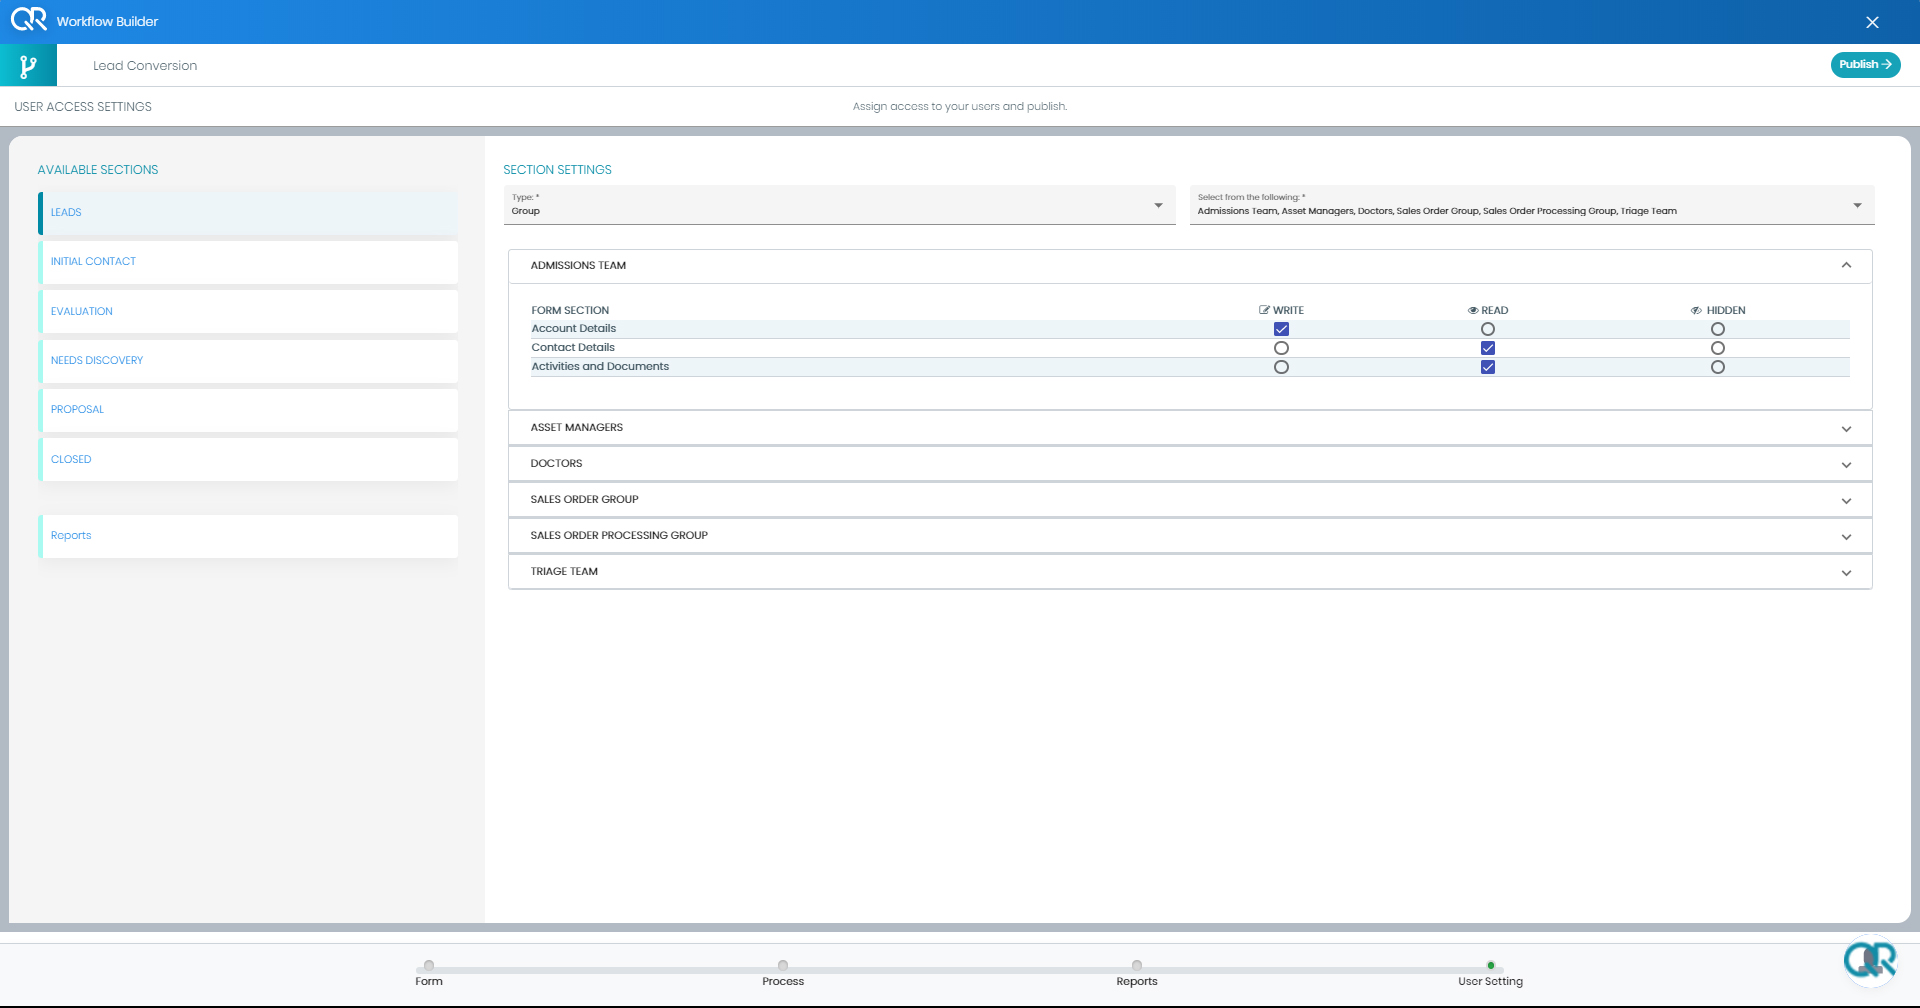Click the write pencil icon in column header
This screenshot has width=1920, height=1008.
1264,310
